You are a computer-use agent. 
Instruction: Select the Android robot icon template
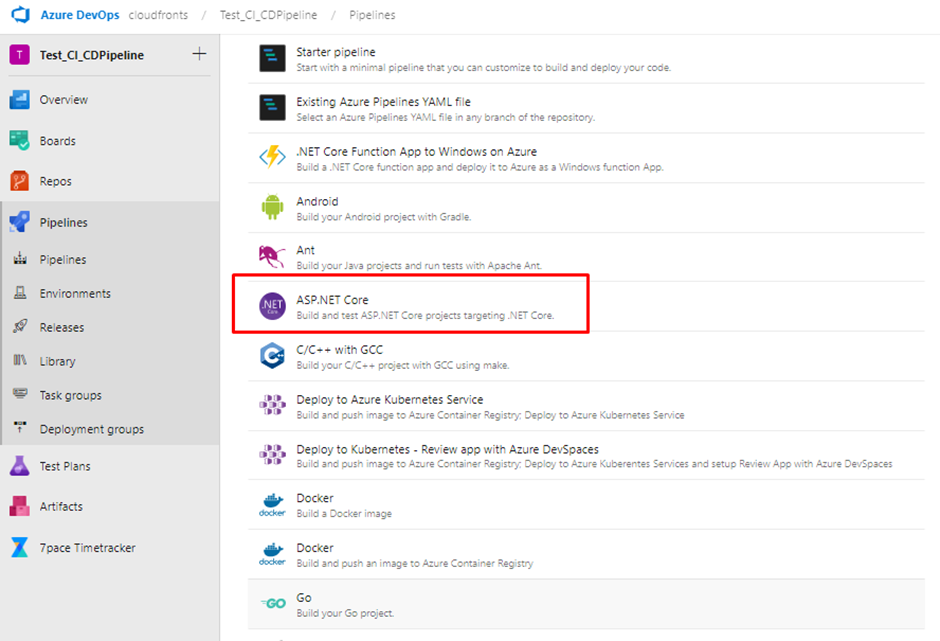coord(272,207)
